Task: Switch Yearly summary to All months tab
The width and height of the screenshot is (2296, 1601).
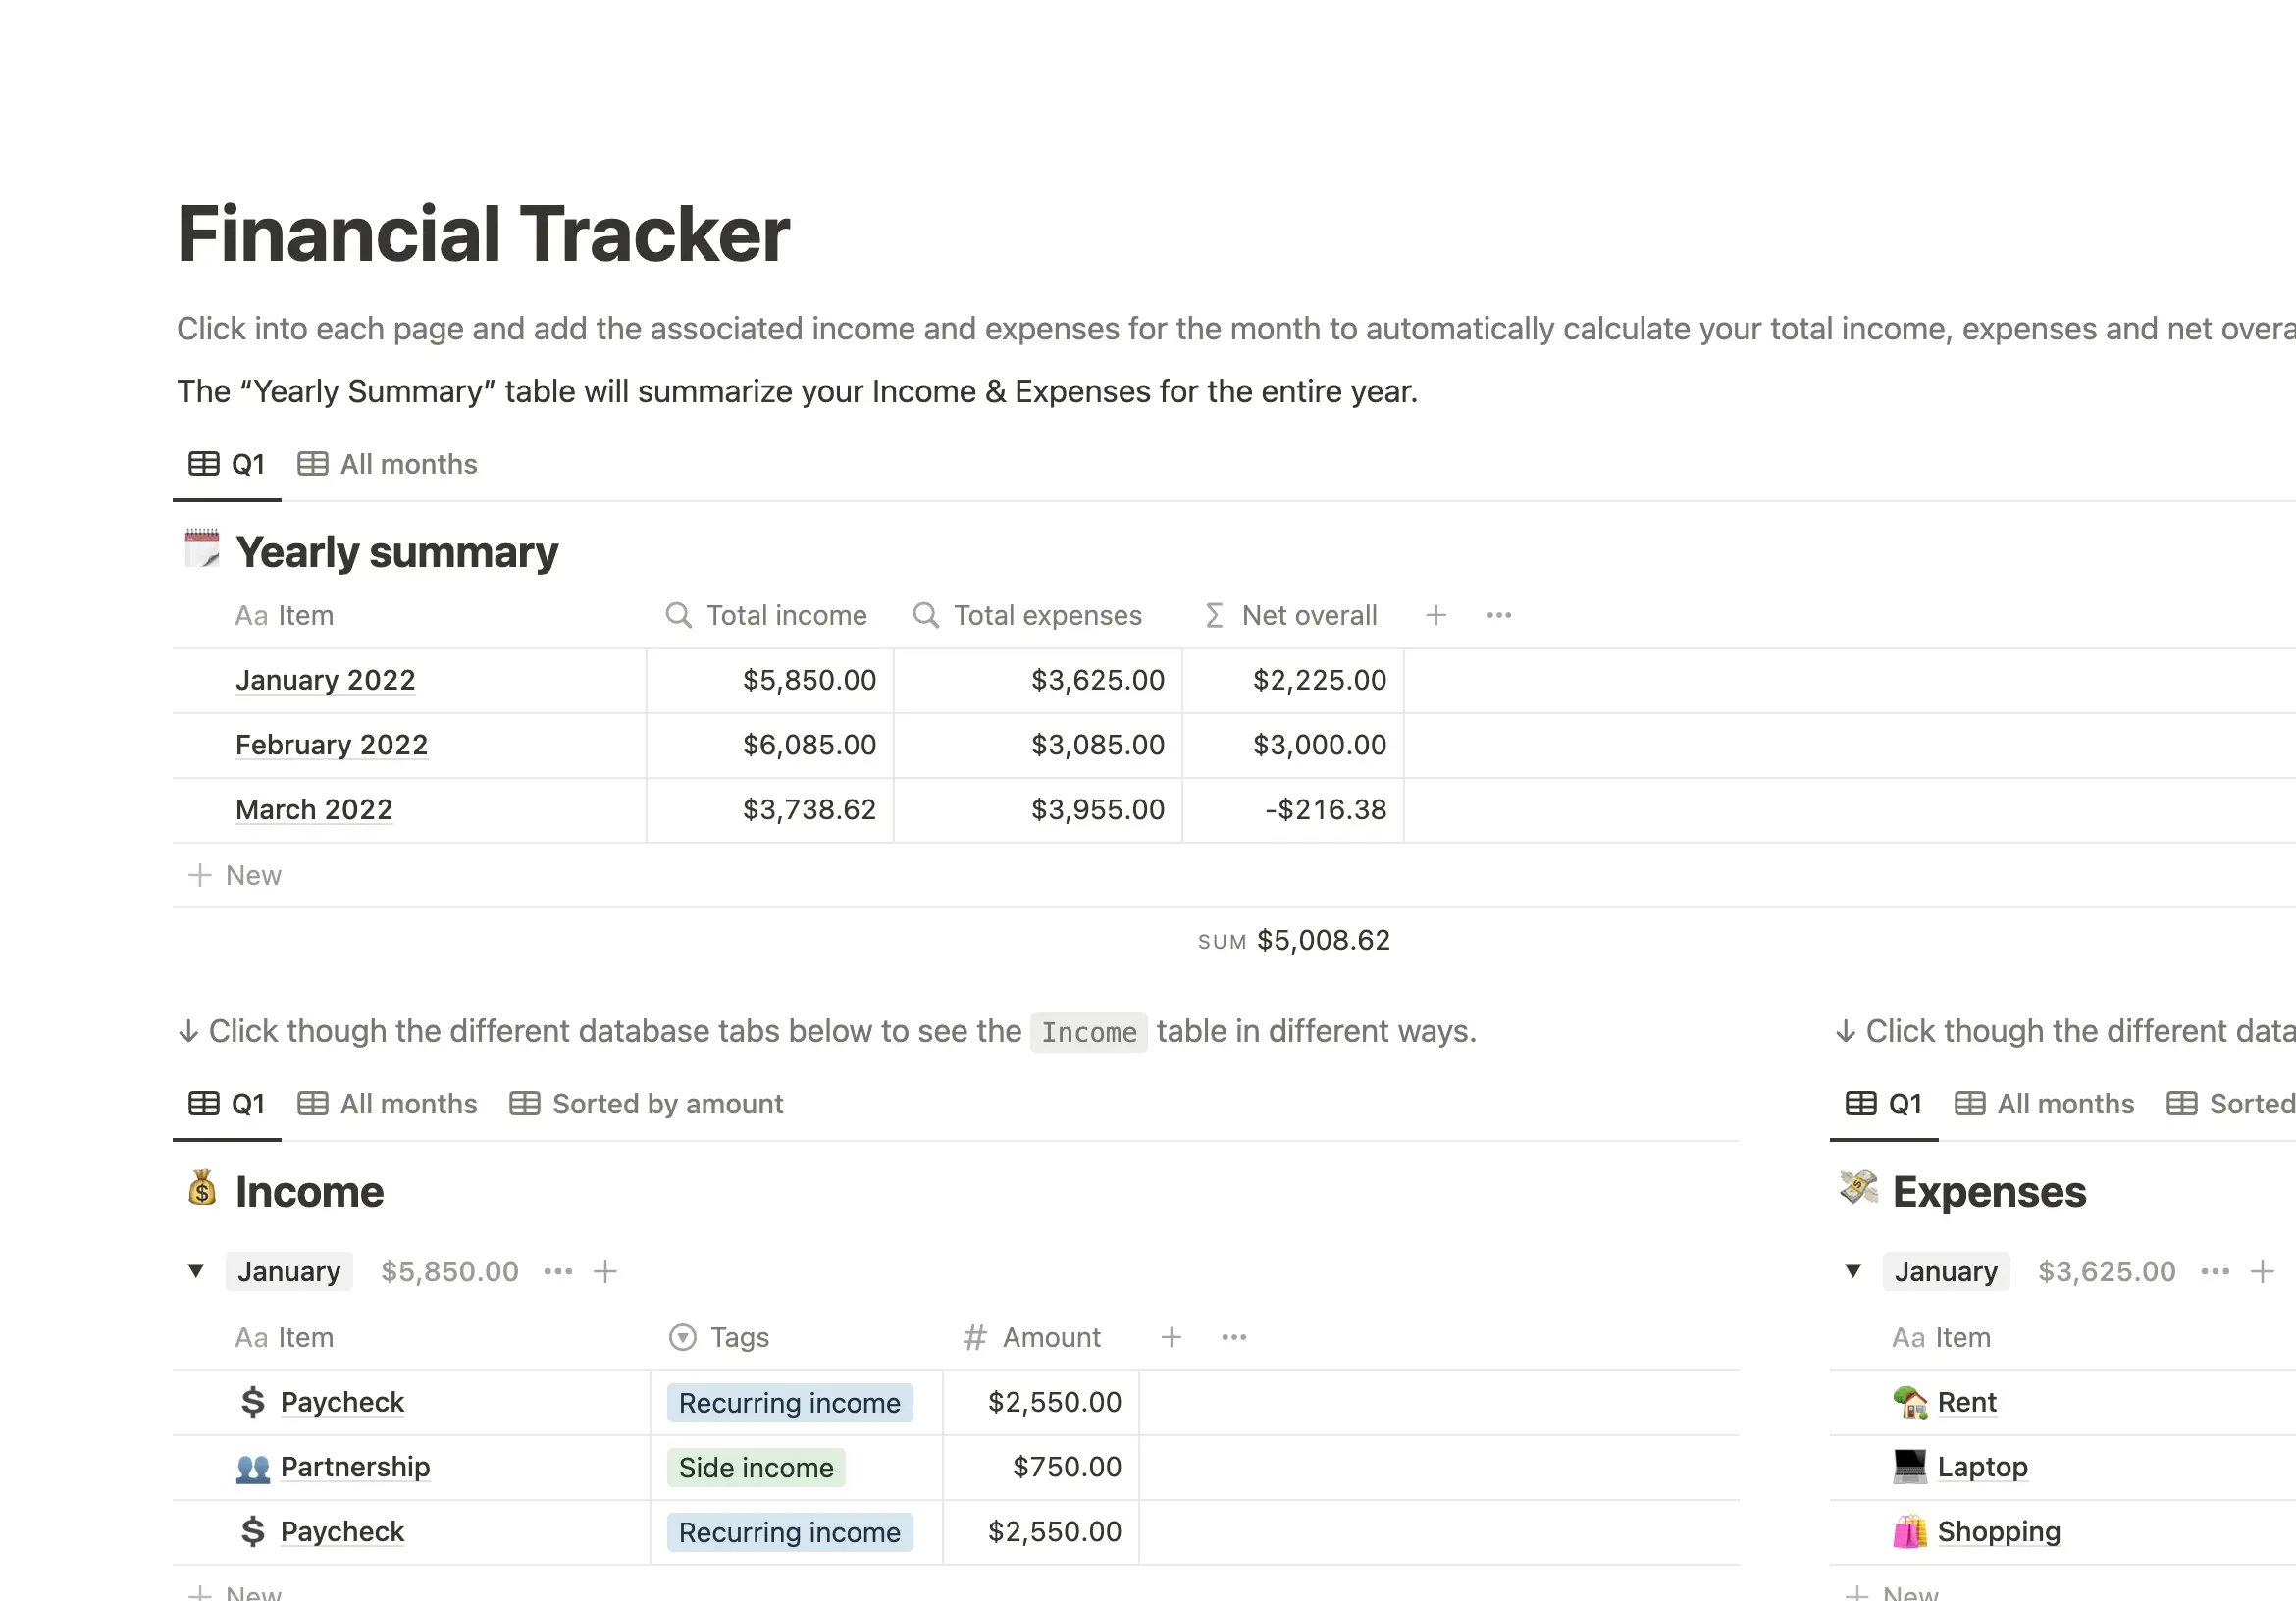Action: (x=388, y=464)
